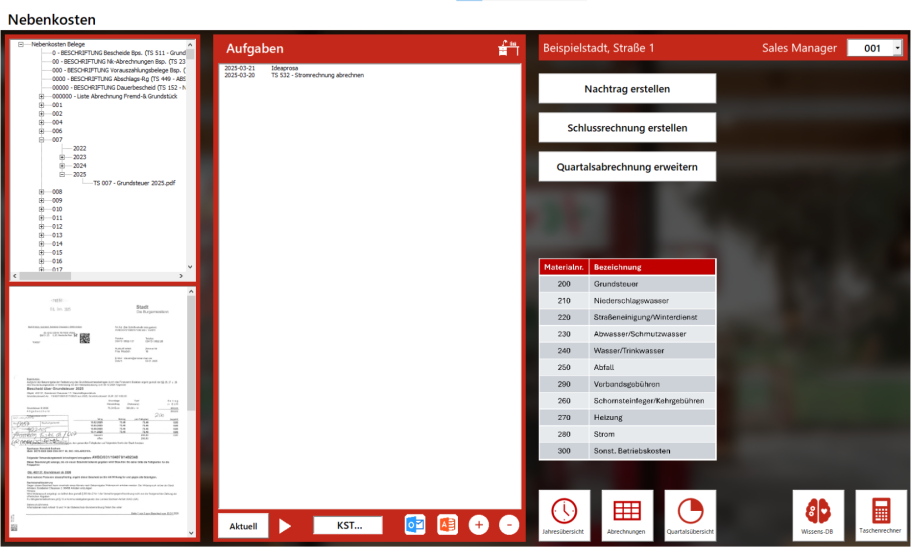Collapse the 007 folder in tree

(41, 140)
